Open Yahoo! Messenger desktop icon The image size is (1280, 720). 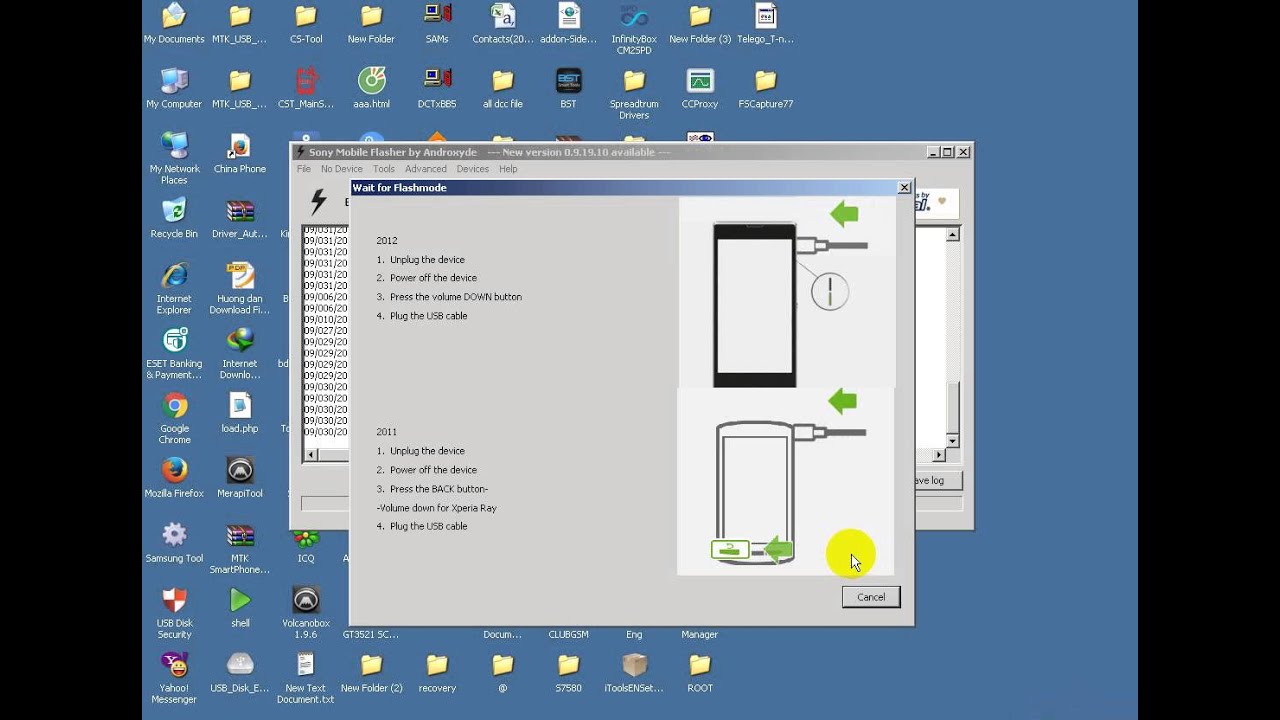click(174, 679)
